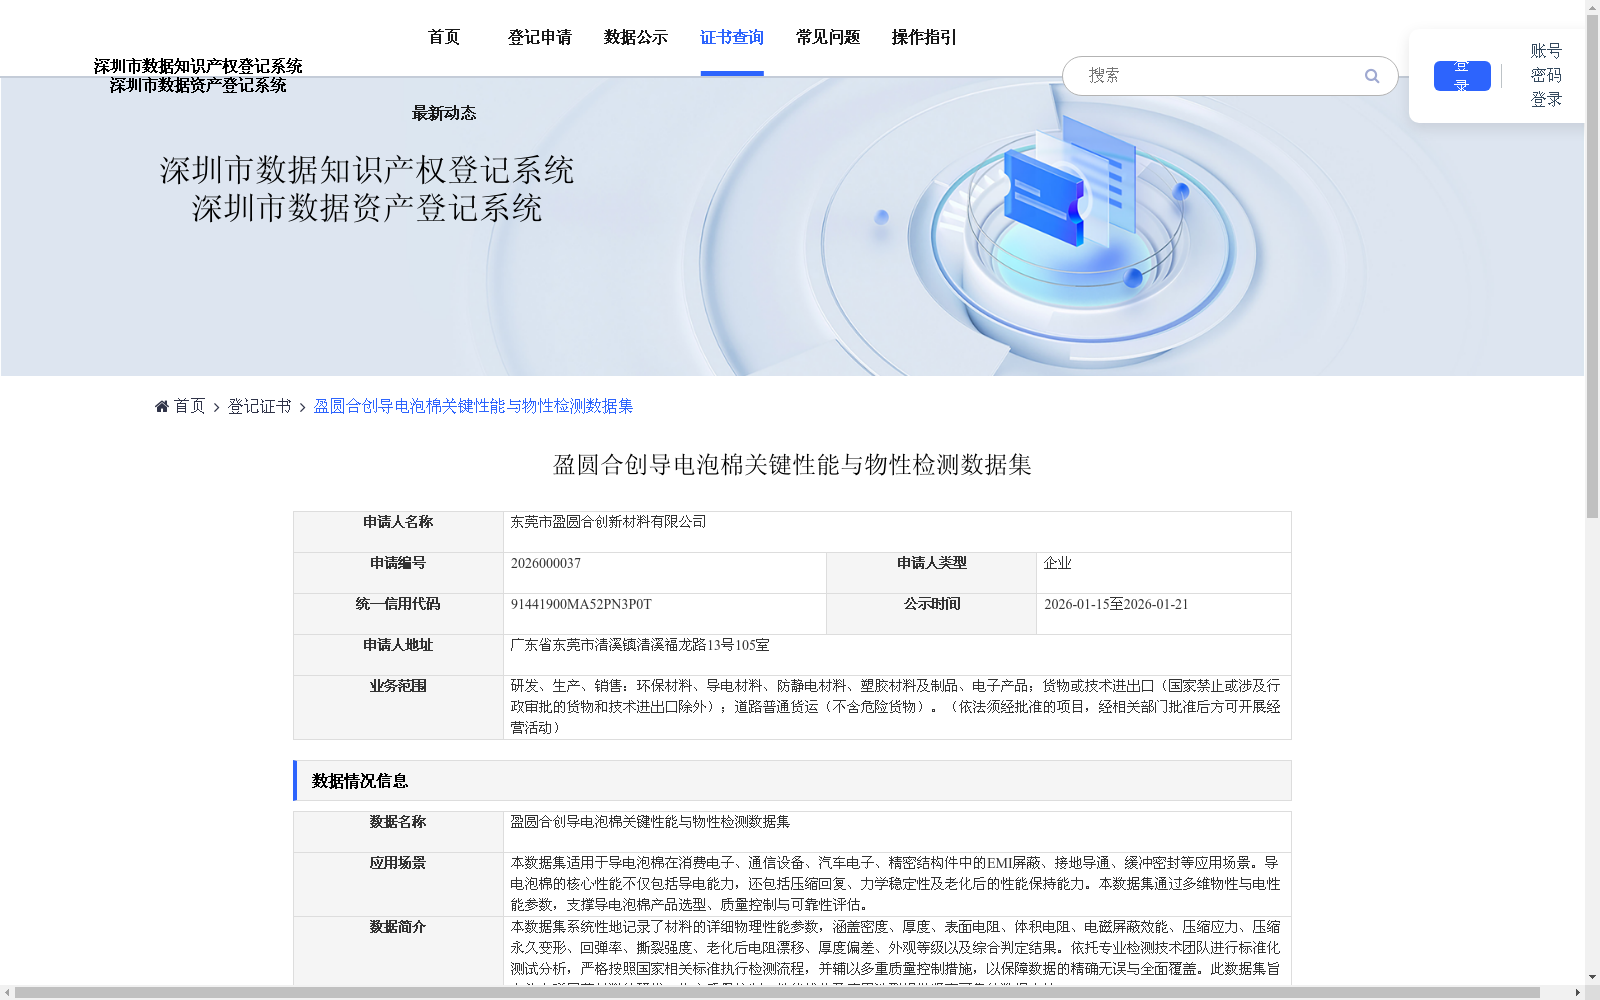Click the blue 登录 button

click(1462, 76)
